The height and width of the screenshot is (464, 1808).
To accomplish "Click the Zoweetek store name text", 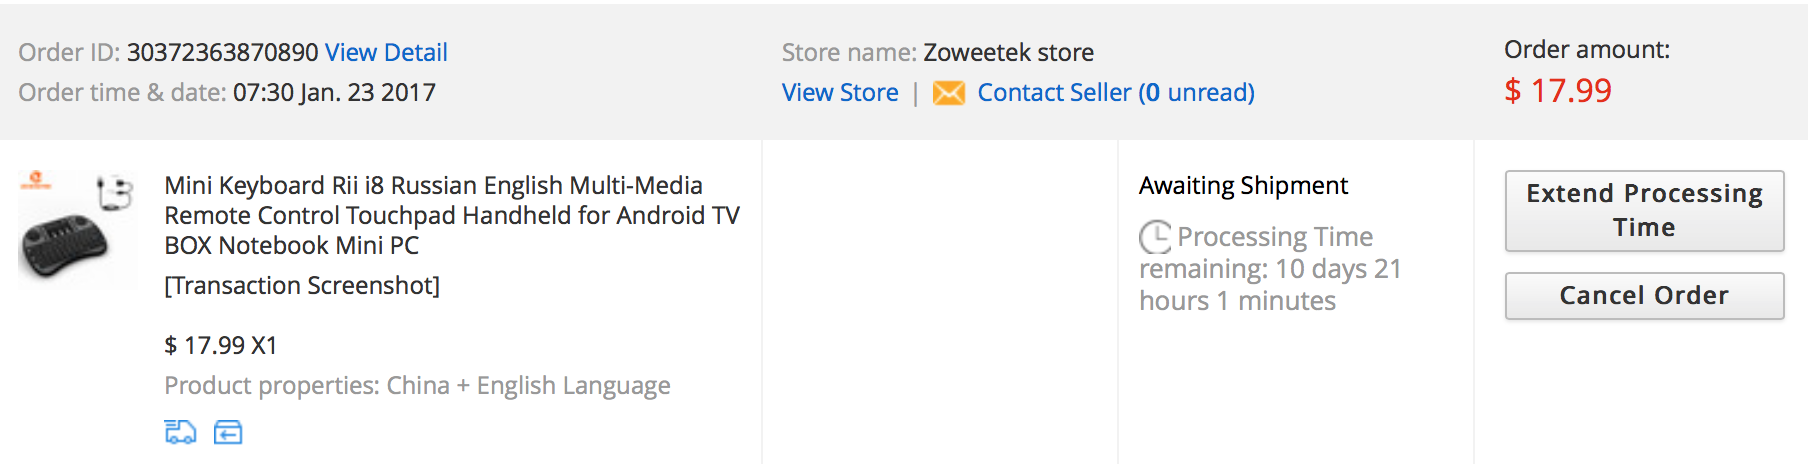I will (1008, 52).
